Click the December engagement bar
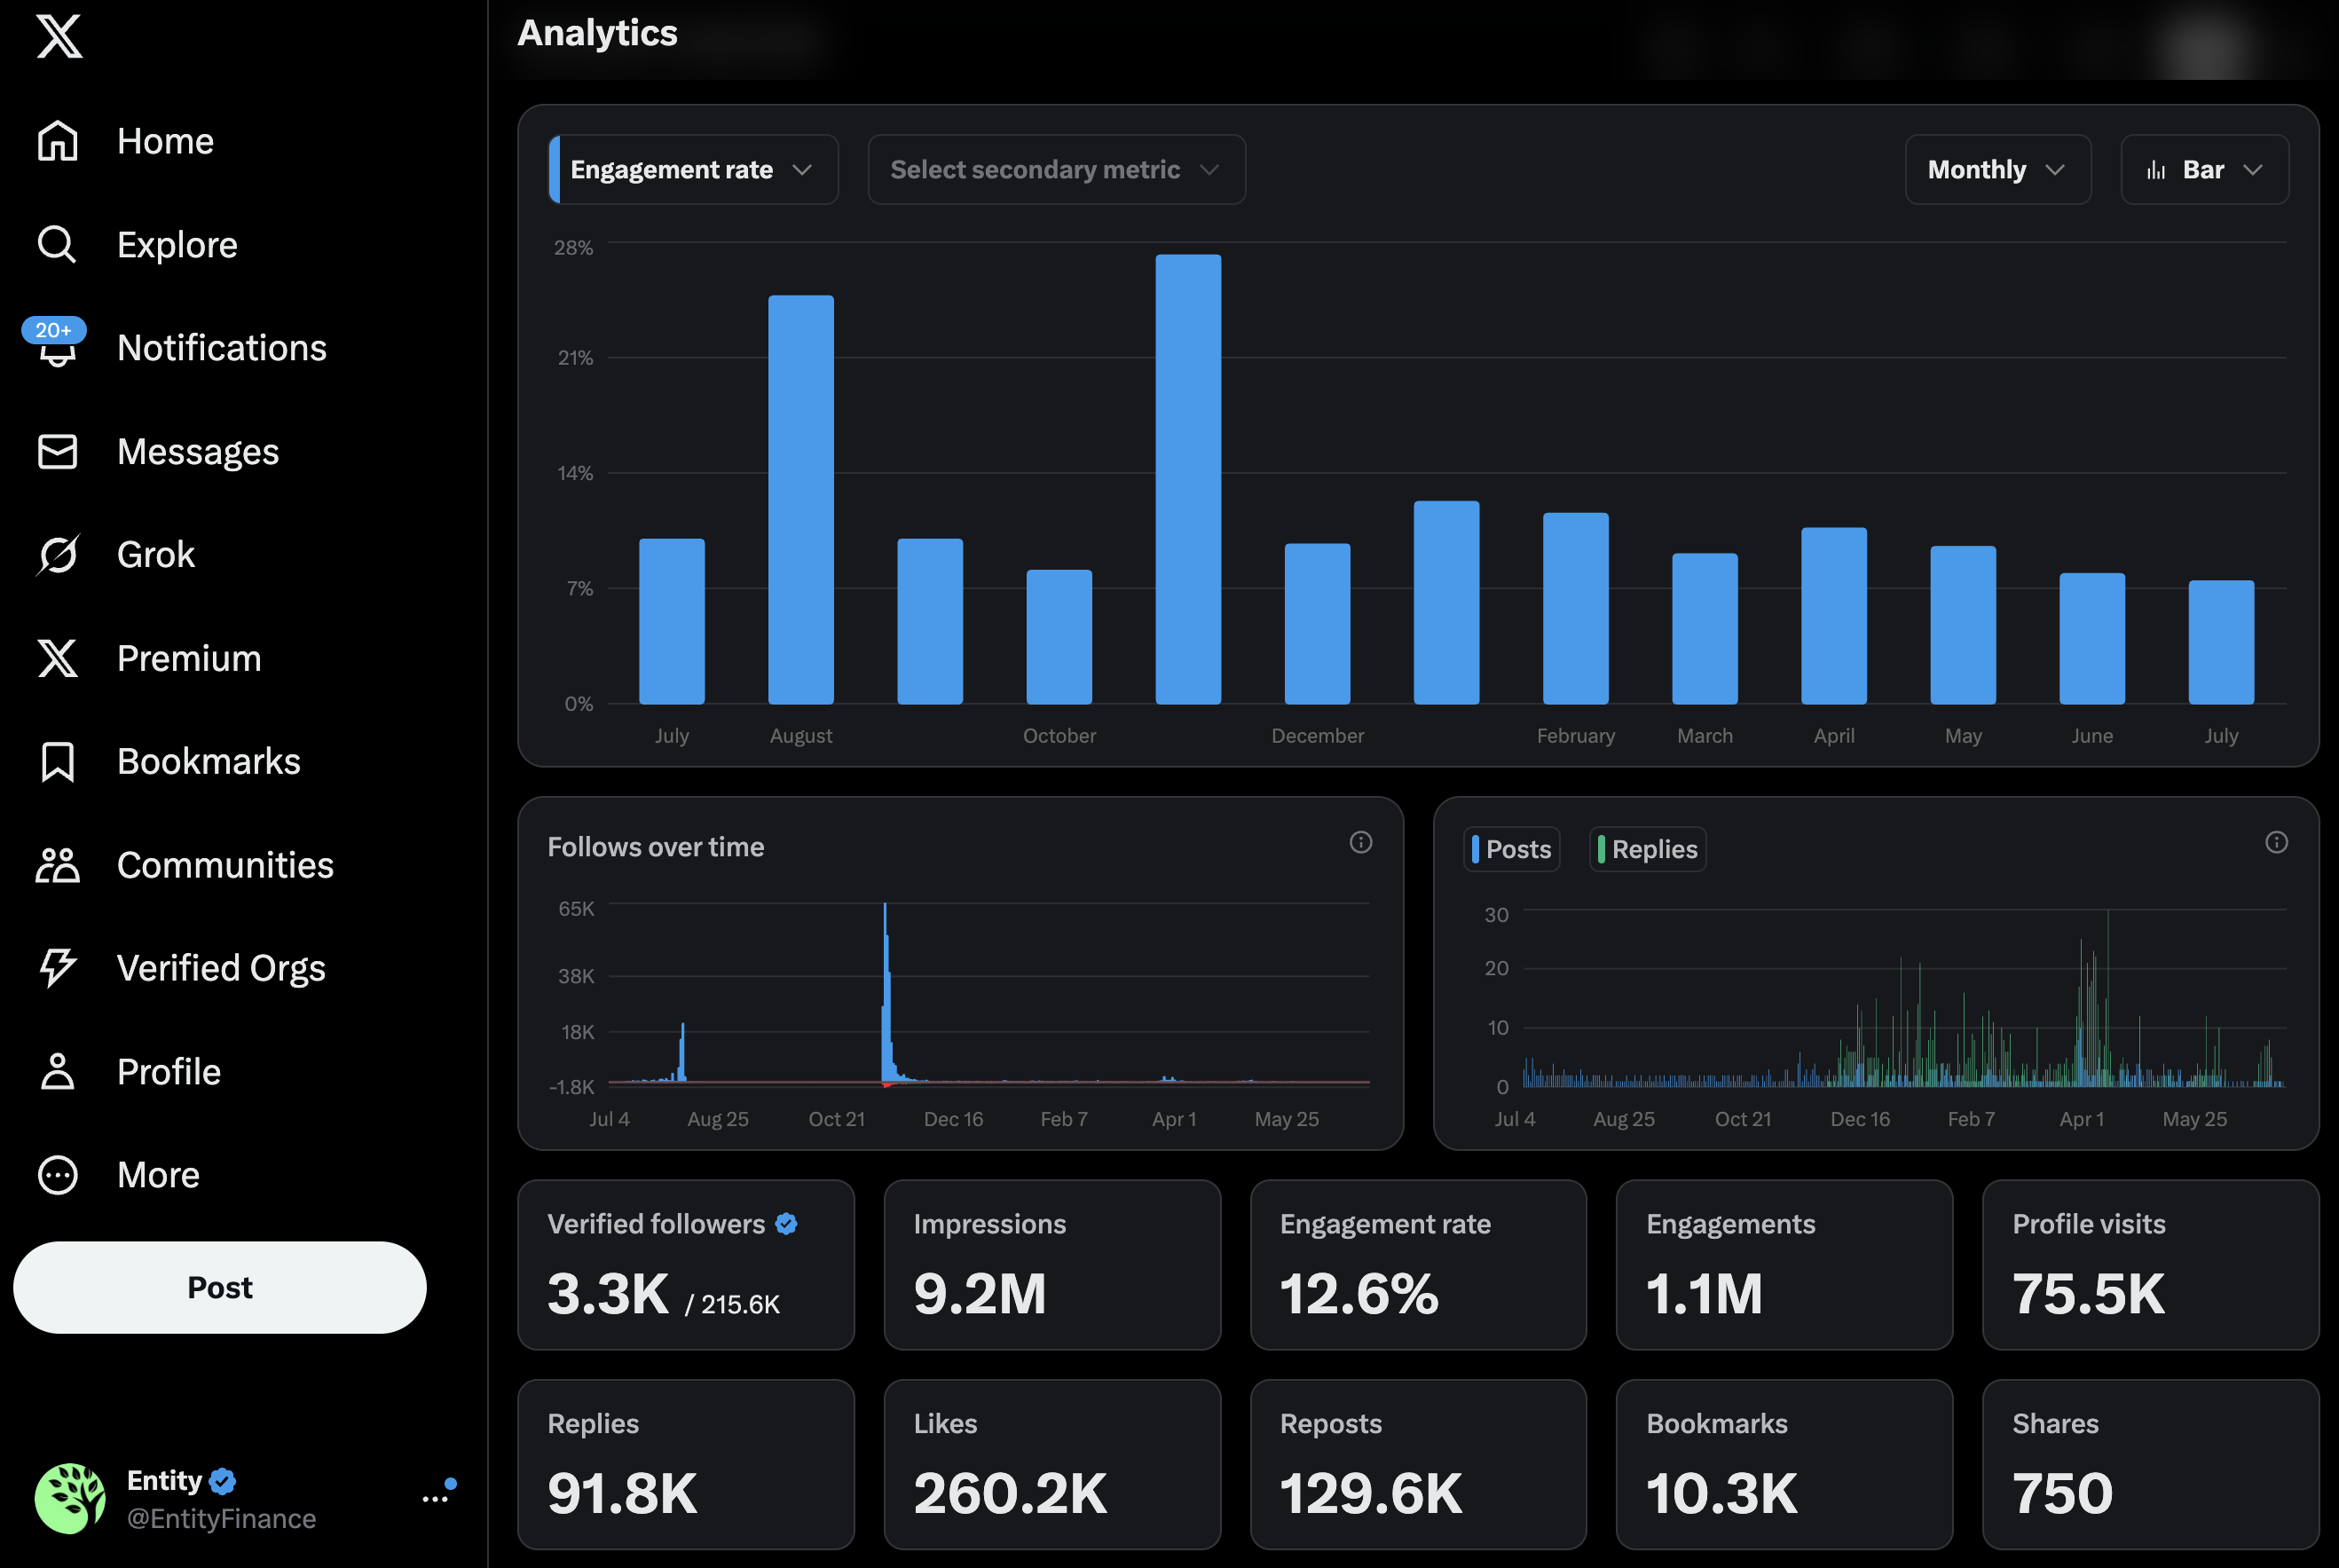Viewport: 2339px width, 1568px height. 1317,624
